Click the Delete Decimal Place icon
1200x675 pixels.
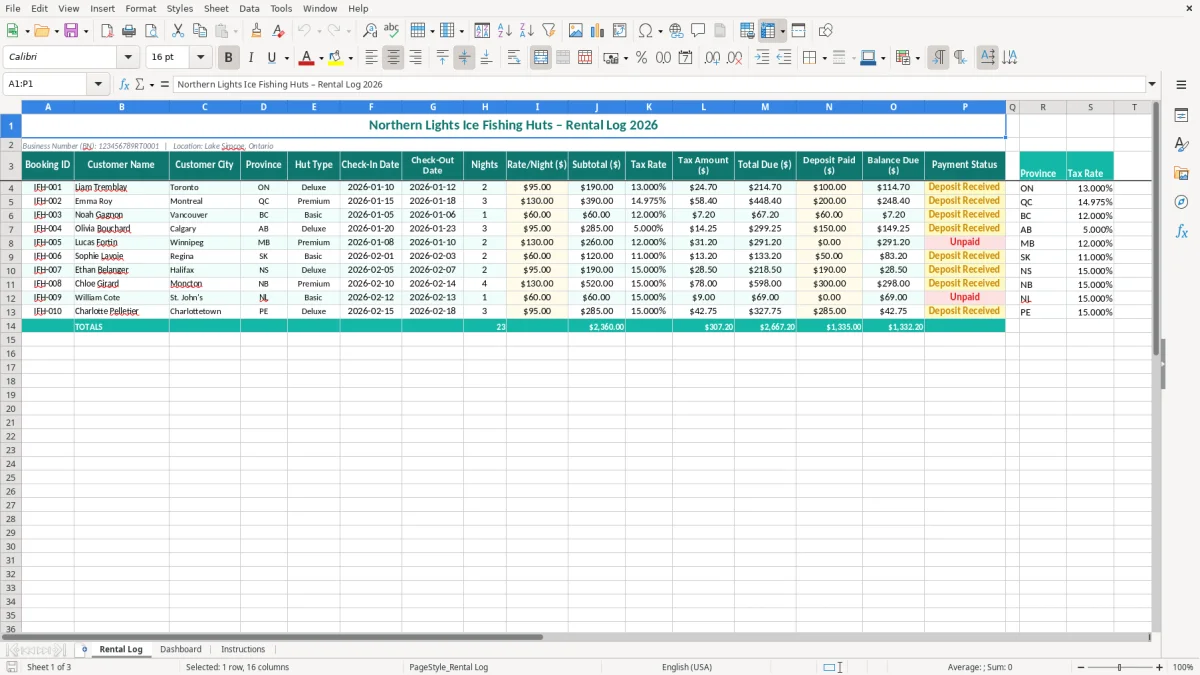(735, 58)
